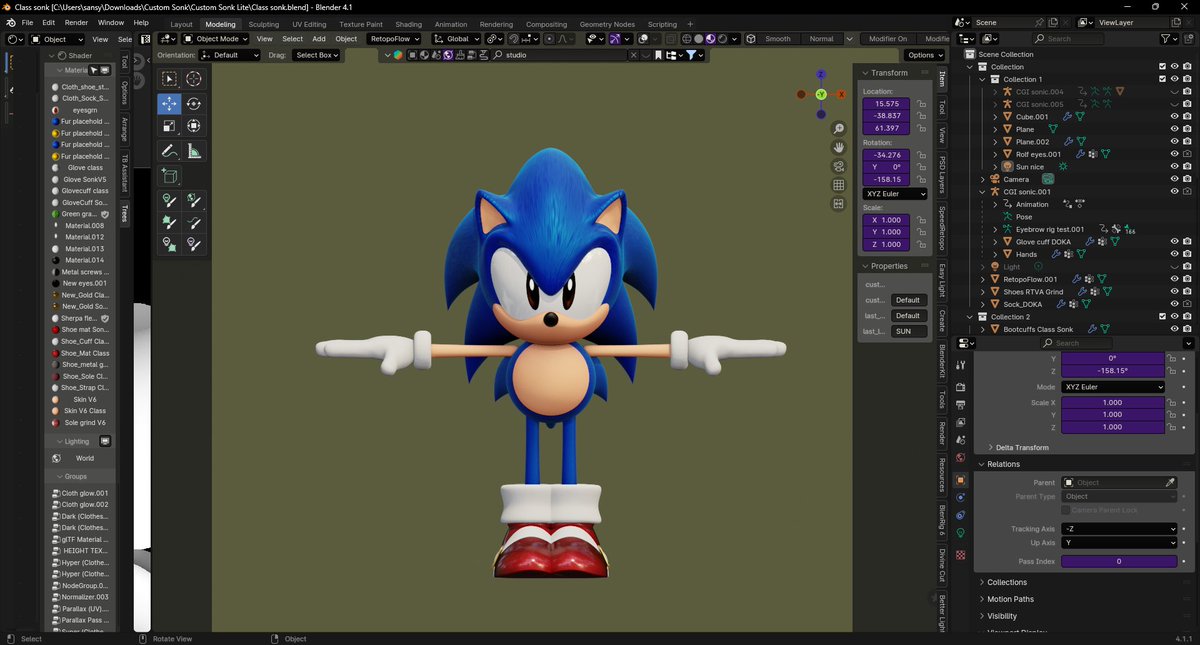Open the Options button in viewport header
This screenshot has height=645, width=1200.
pos(925,55)
